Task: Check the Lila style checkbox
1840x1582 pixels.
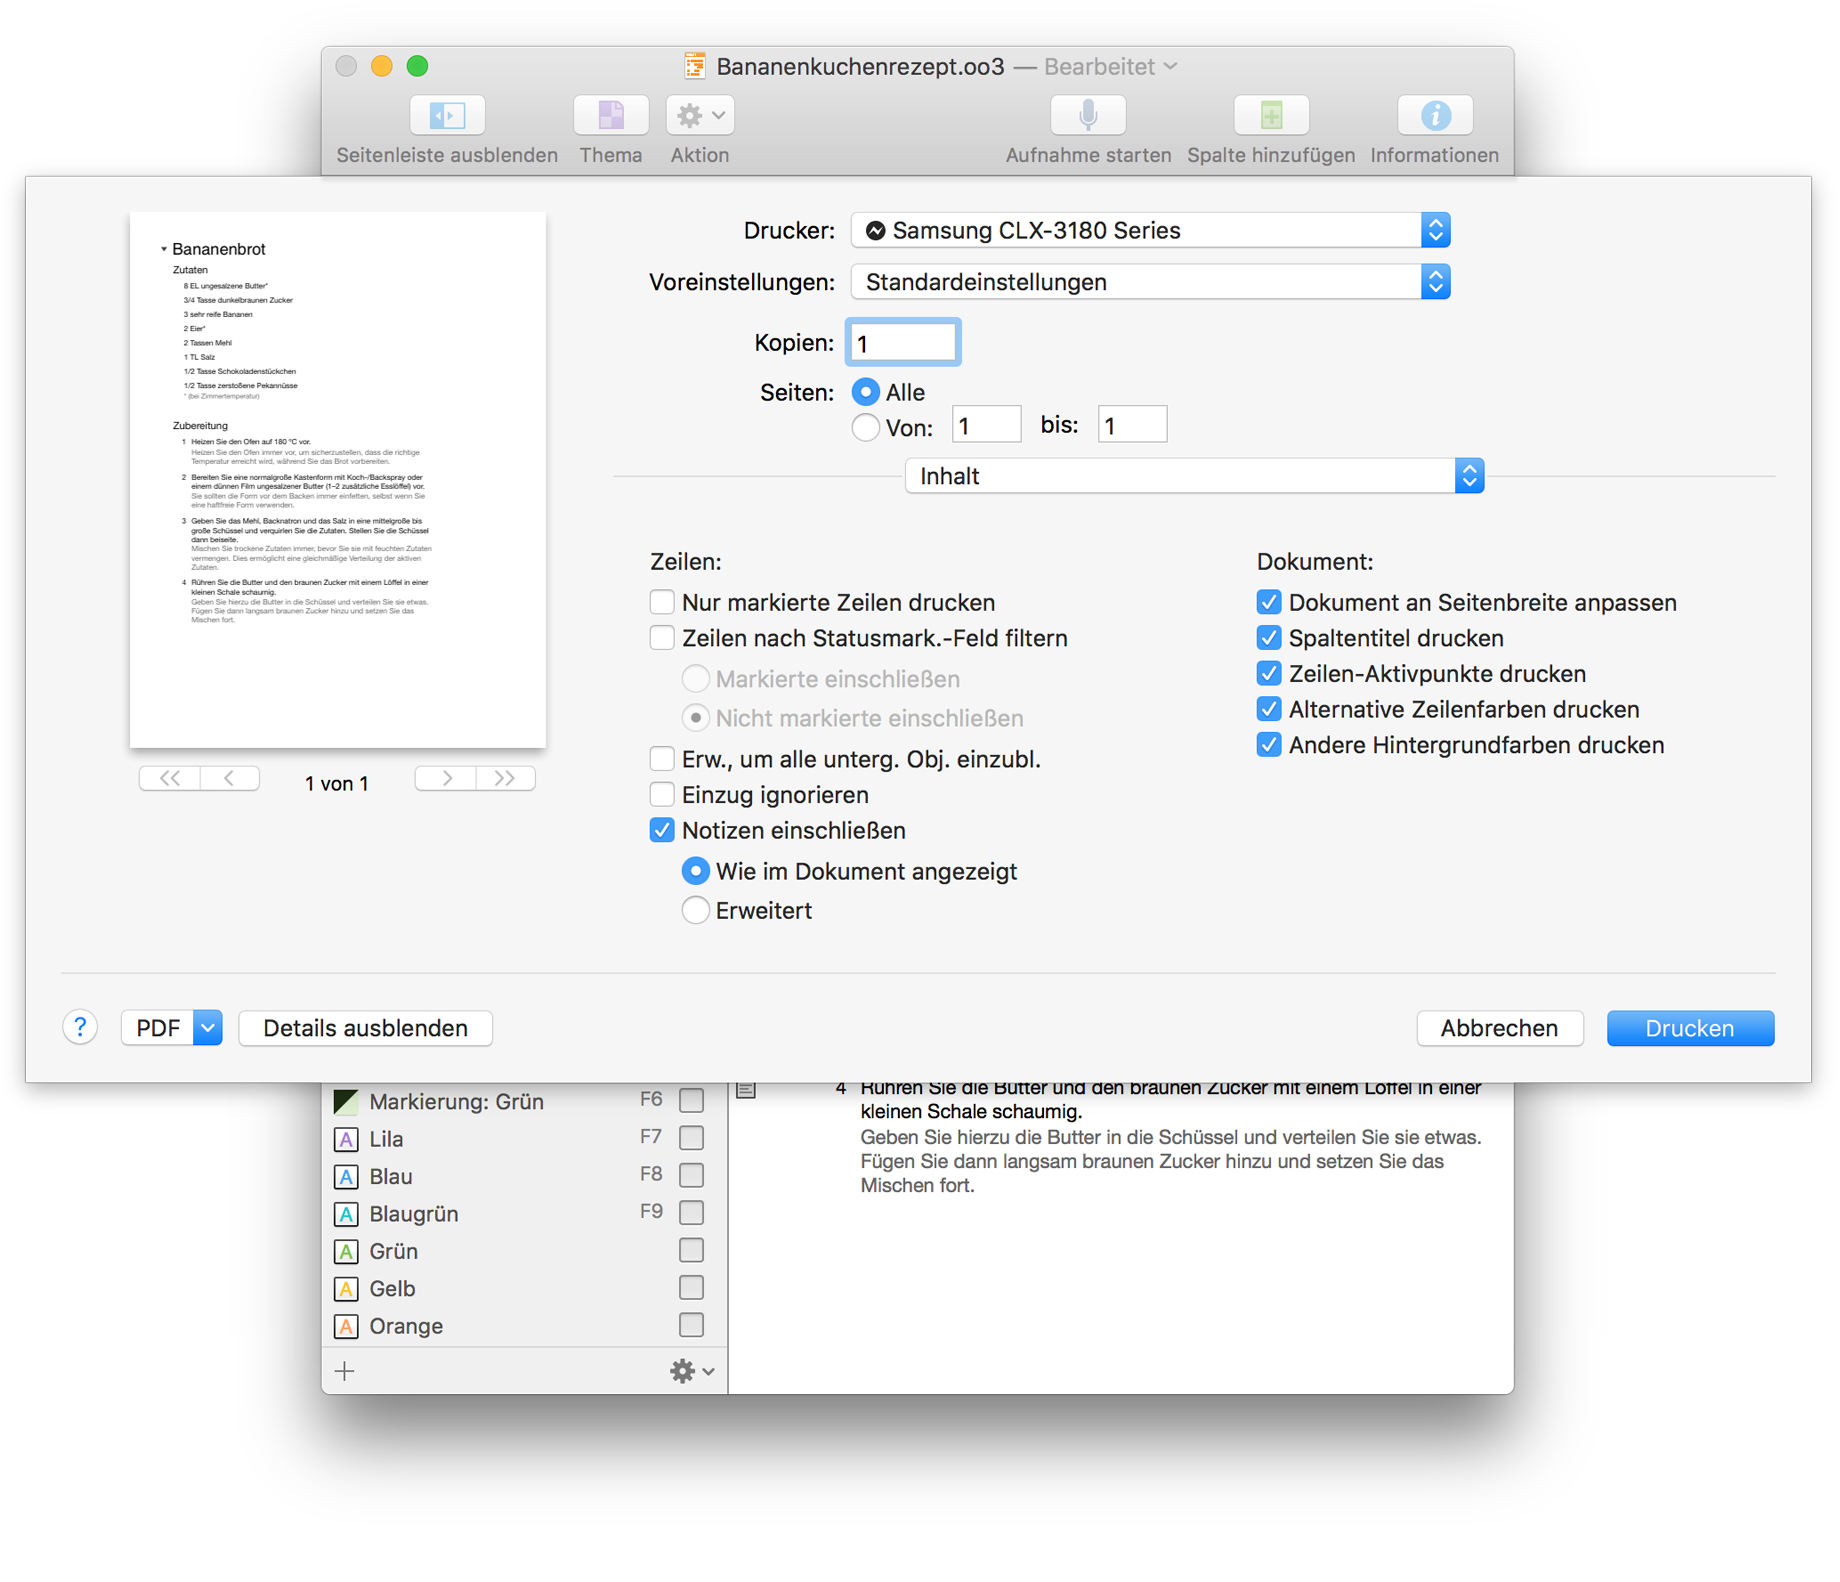Action: (x=691, y=1137)
